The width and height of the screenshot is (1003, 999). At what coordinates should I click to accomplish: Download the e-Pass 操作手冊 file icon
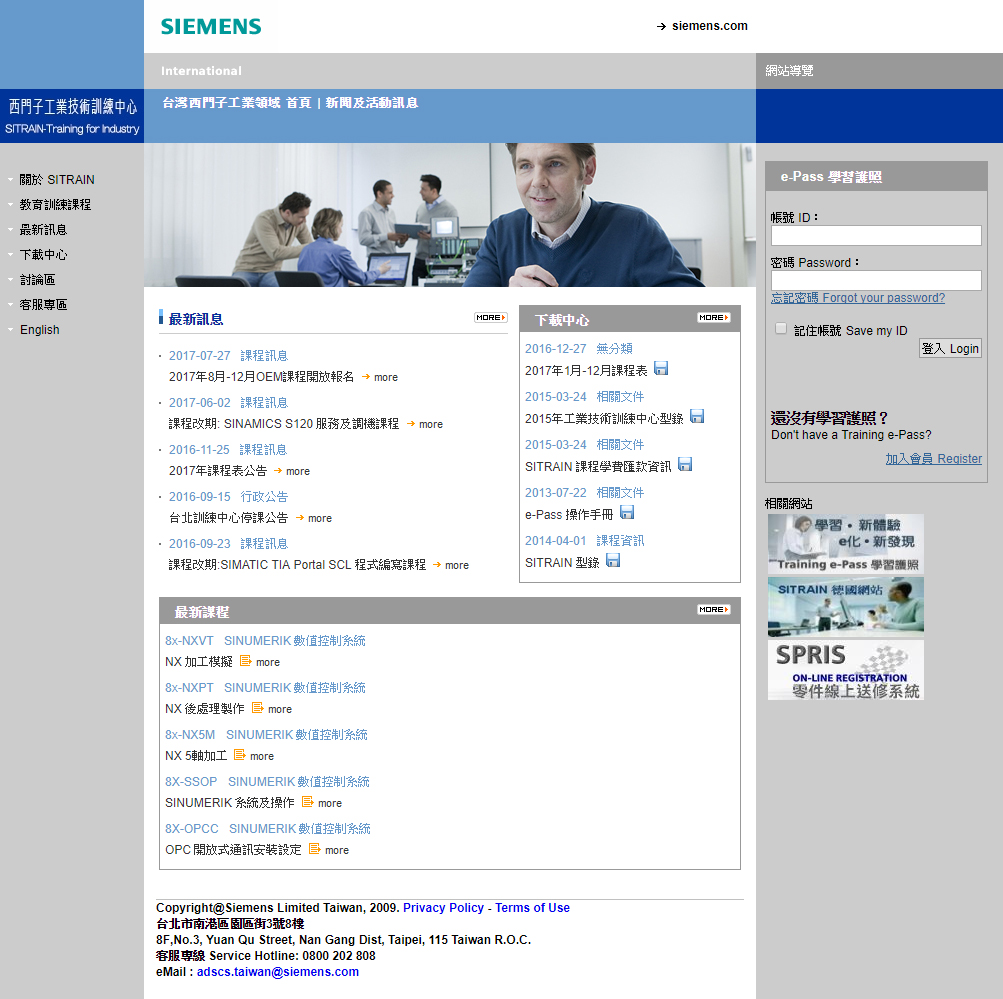pos(627,513)
